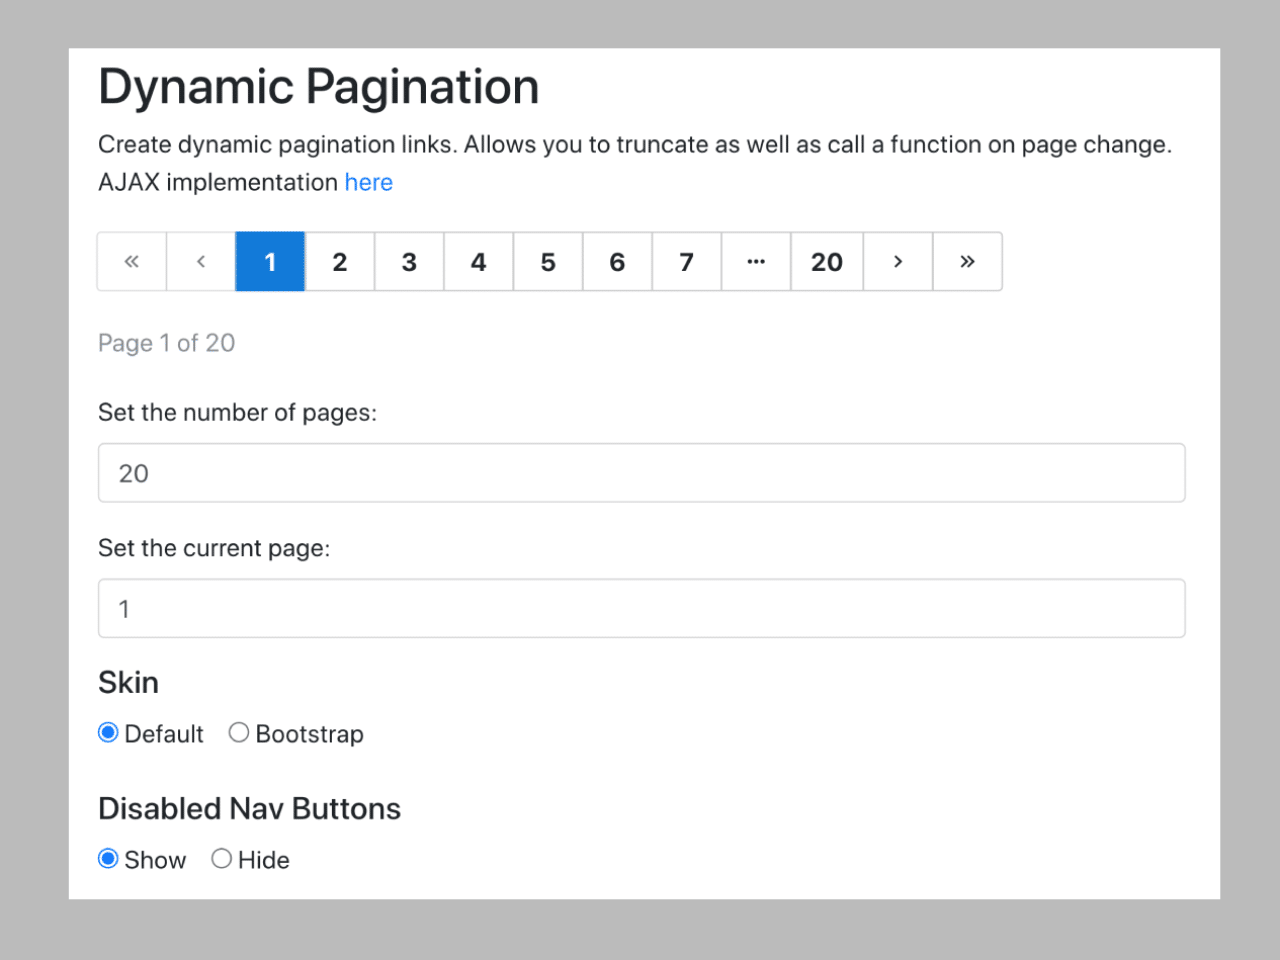Select page 2 in the pagination bar
Image resolution: width=1280 pixels, height=960 pixels.
(x=339, y=261)
